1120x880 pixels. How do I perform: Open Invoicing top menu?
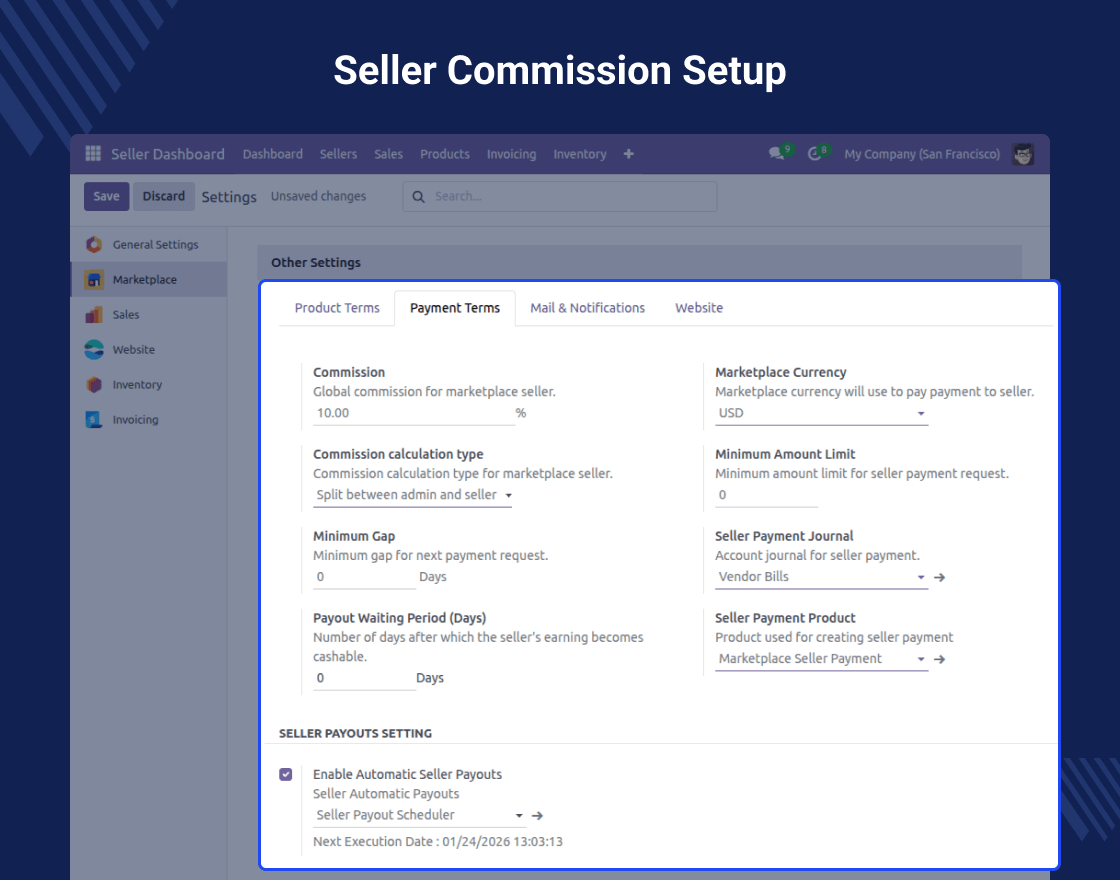coord(511,154)
